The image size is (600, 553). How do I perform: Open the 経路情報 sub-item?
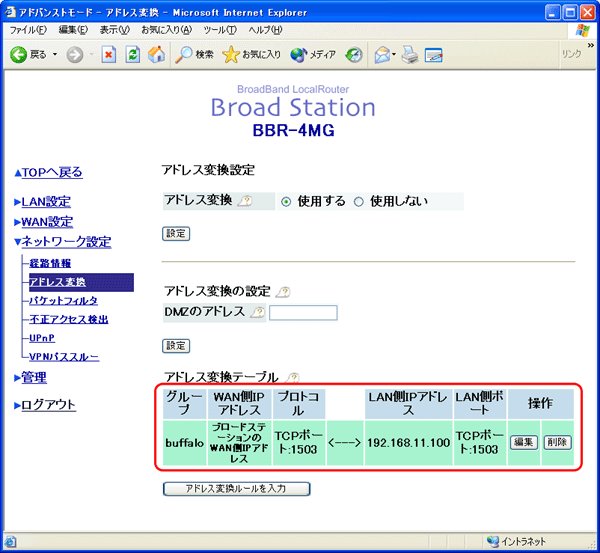[x=50, y=263]
